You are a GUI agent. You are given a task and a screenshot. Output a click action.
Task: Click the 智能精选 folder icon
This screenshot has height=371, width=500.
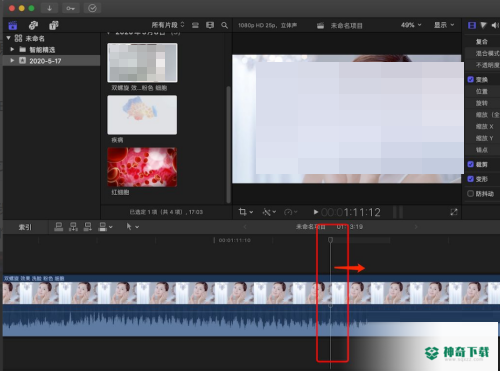pyautogui.click(x=23, y=49)
